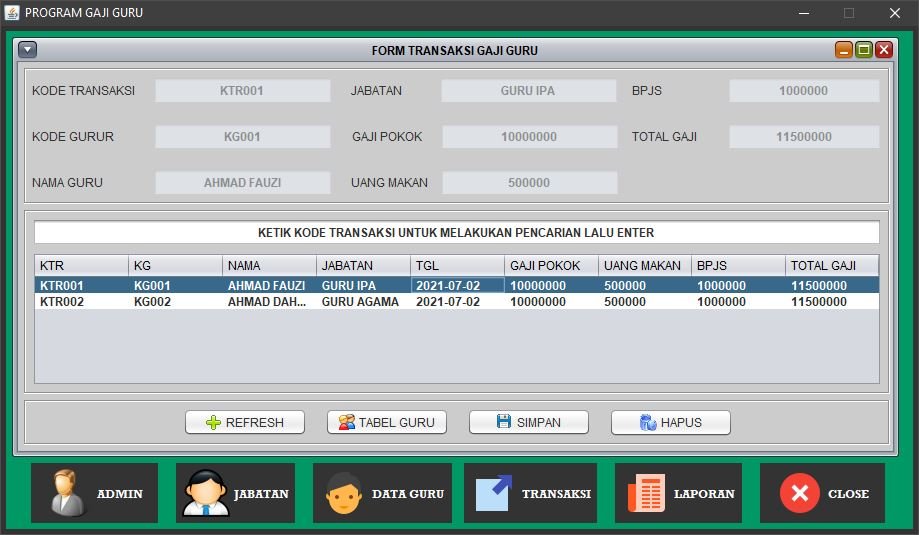Focus the Kode Transaksi field

(x=242, y=91)
